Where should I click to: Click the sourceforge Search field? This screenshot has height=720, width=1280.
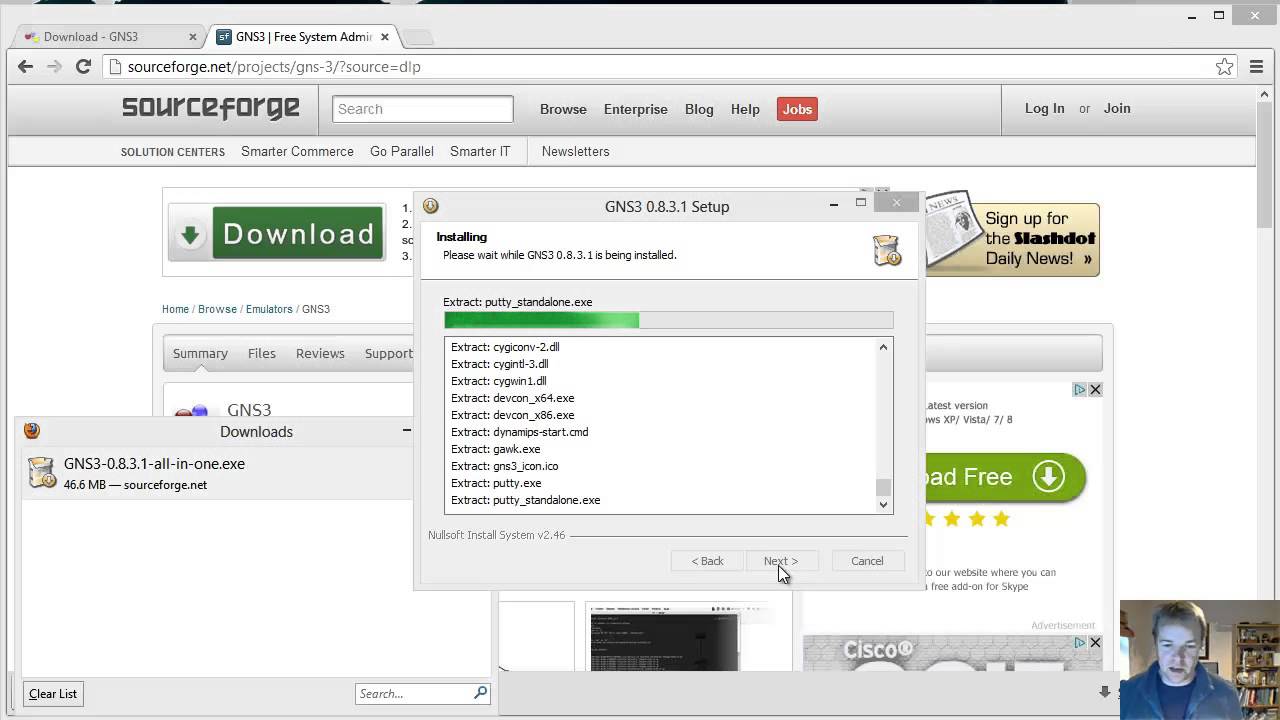[423, 109]
